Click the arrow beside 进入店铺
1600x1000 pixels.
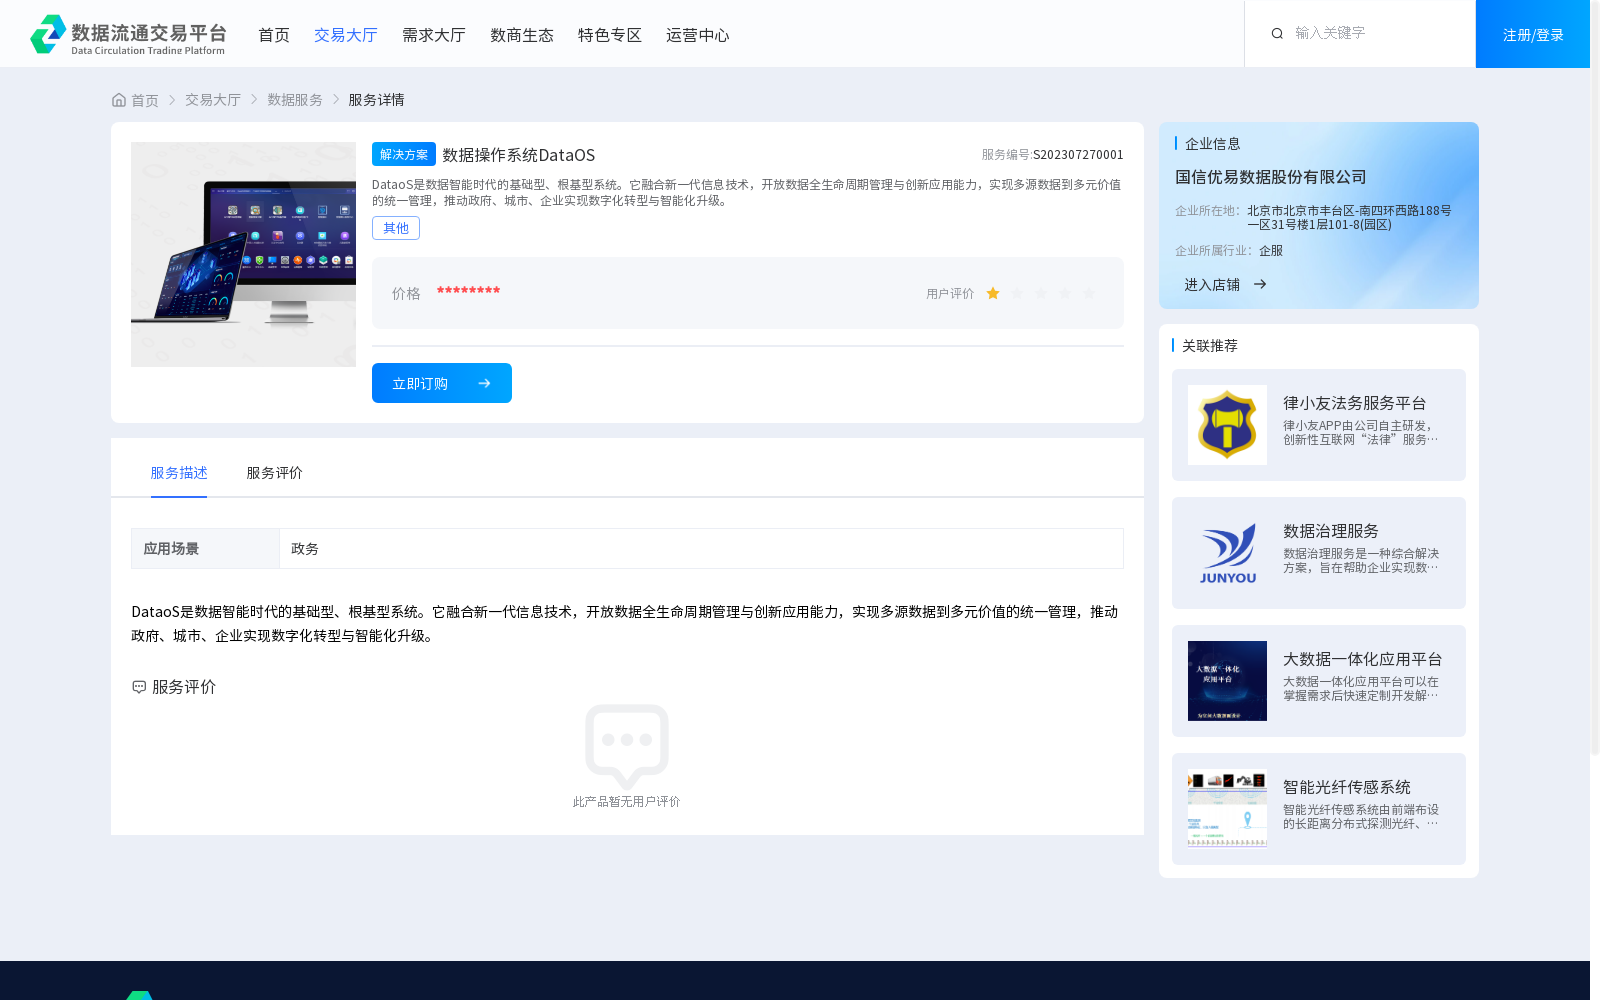point(1260,285)
